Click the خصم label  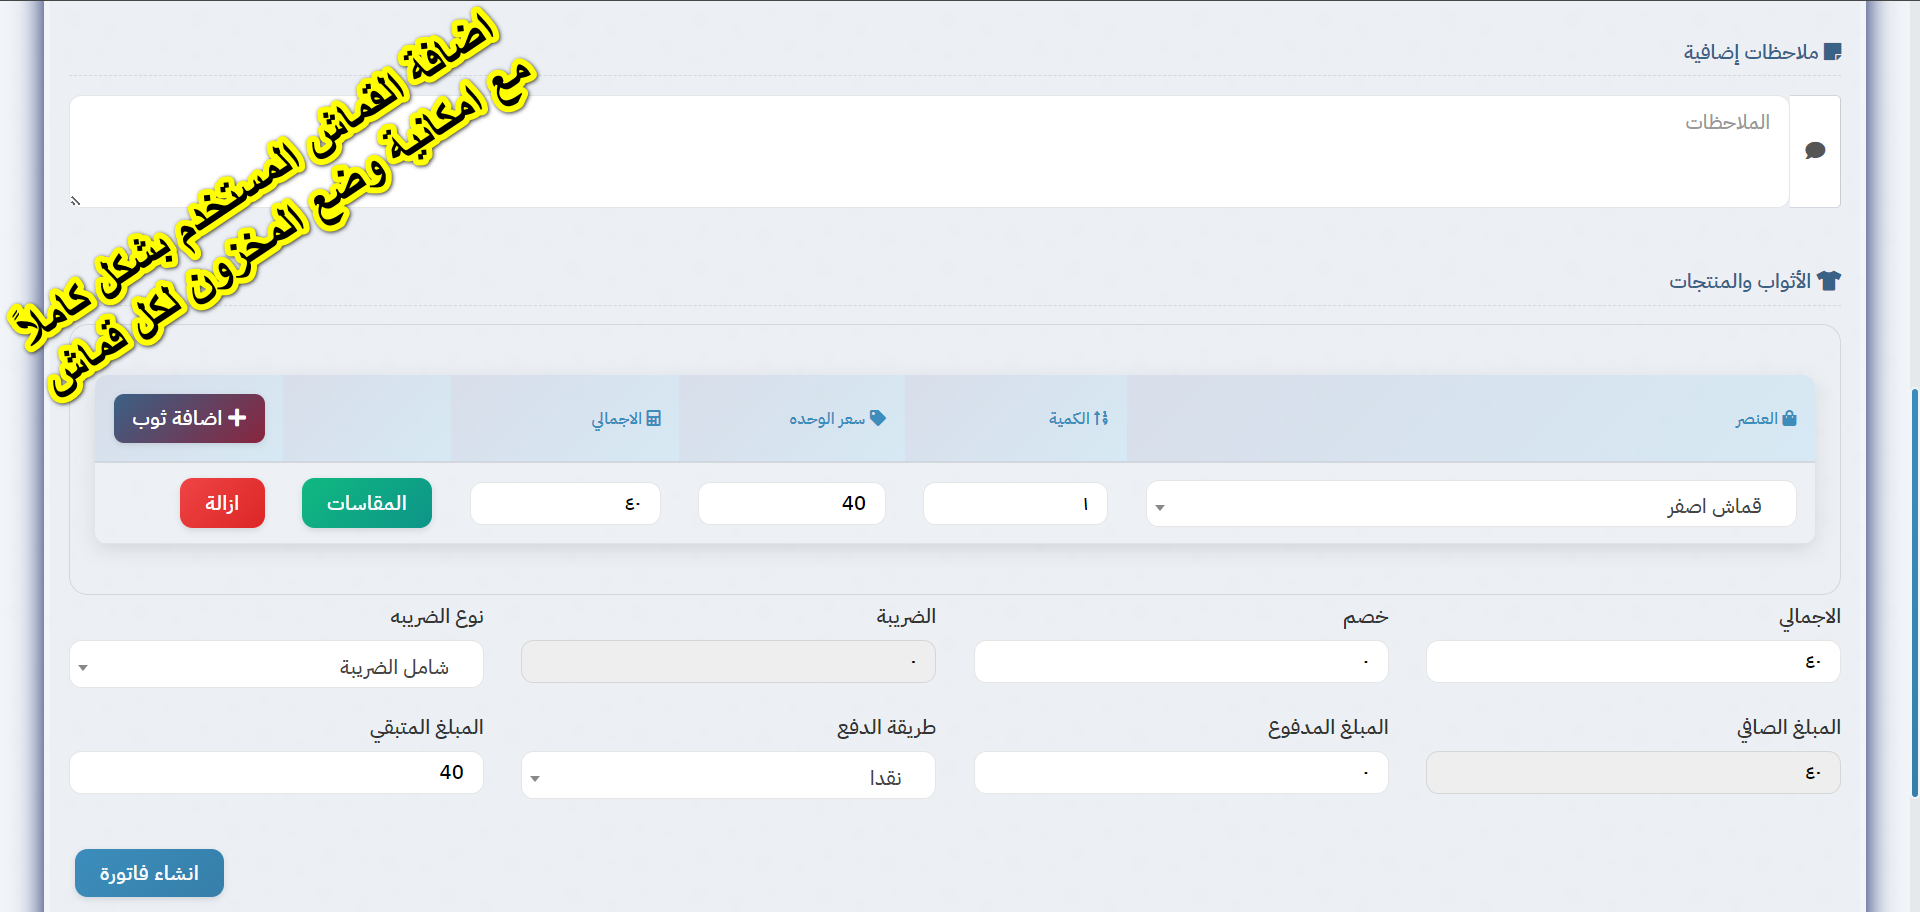(1365, 617)
